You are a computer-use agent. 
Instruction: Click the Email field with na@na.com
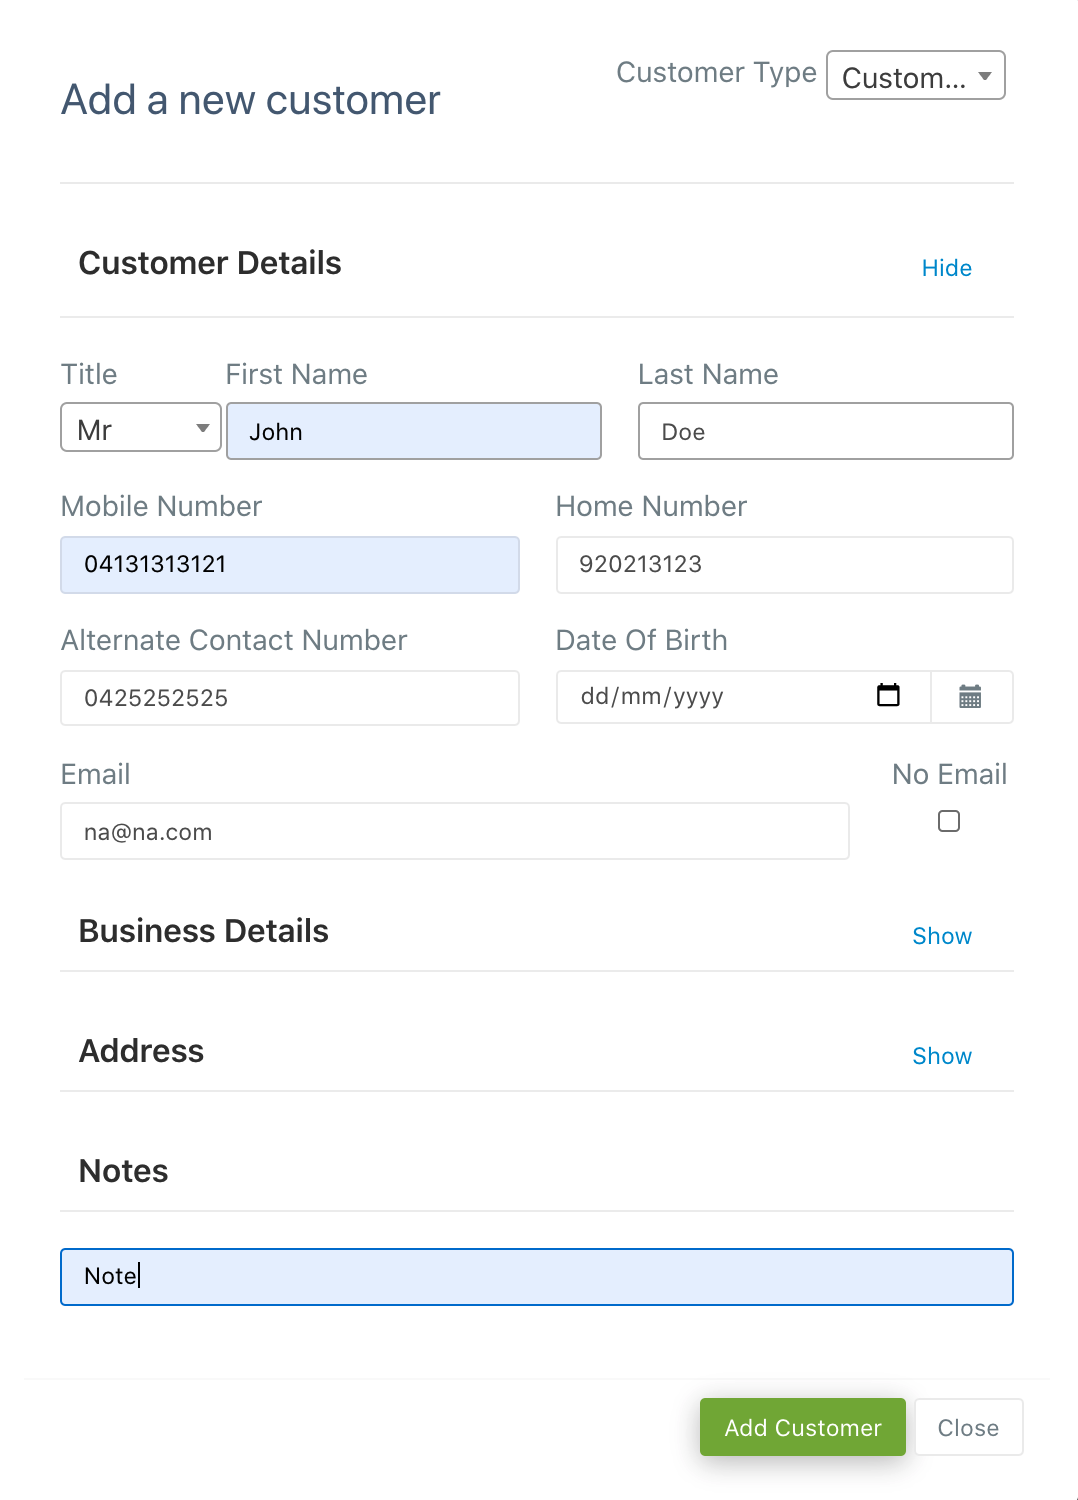pos(455,831)
